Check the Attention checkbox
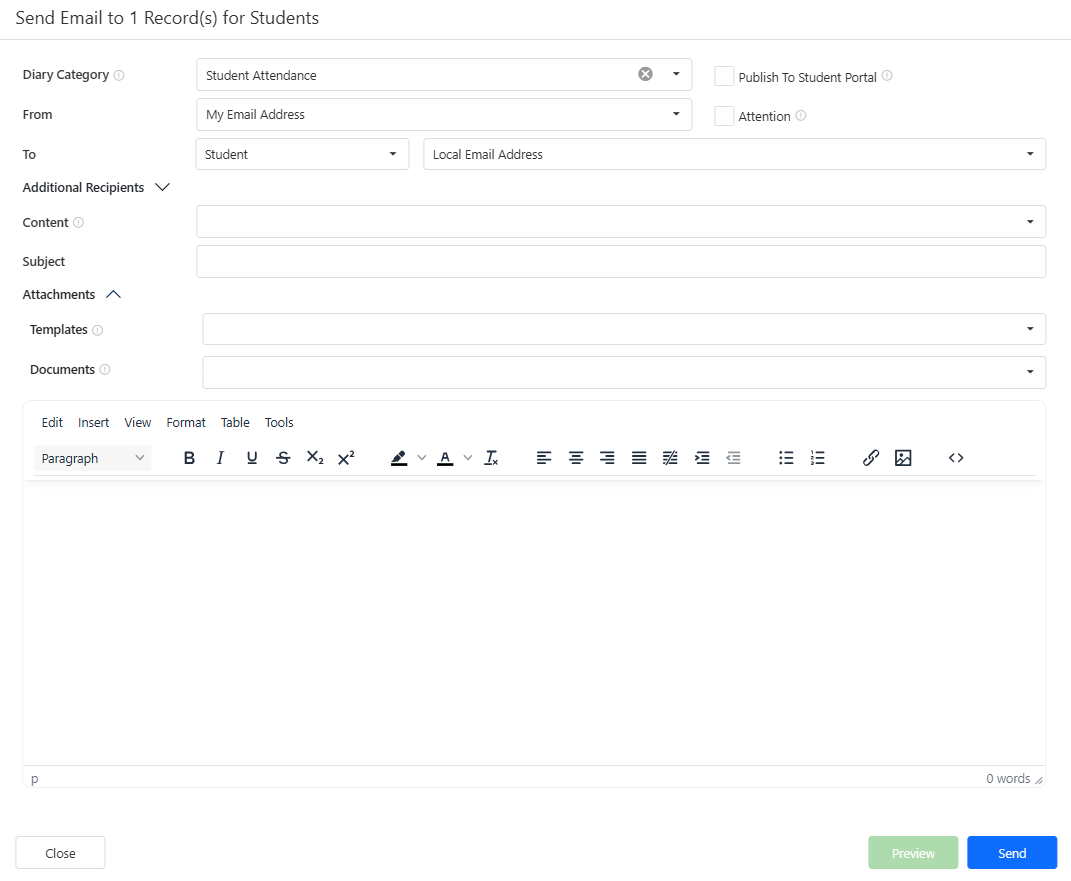 (x=724, y=116)
